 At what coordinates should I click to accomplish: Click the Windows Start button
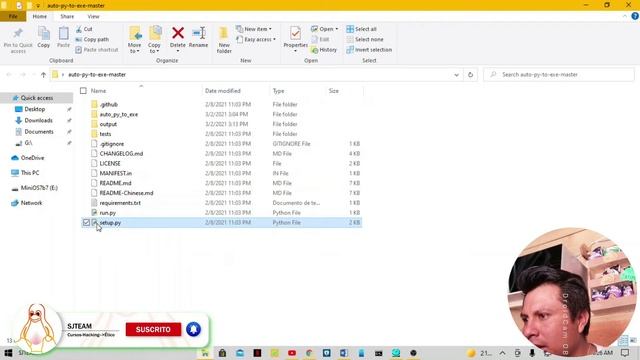pyautogui.click(x=8, y=353)
